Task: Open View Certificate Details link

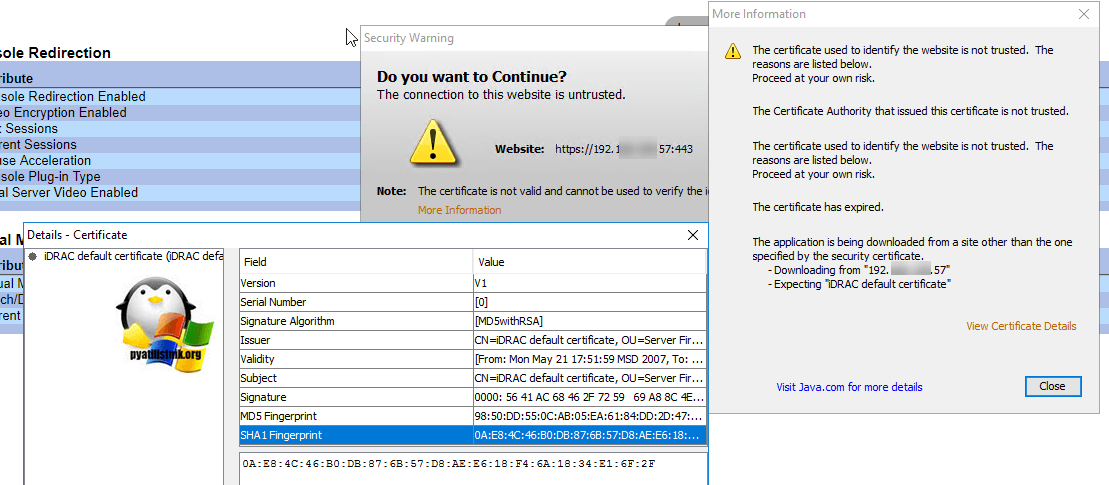Action: tap(1021, 326)
